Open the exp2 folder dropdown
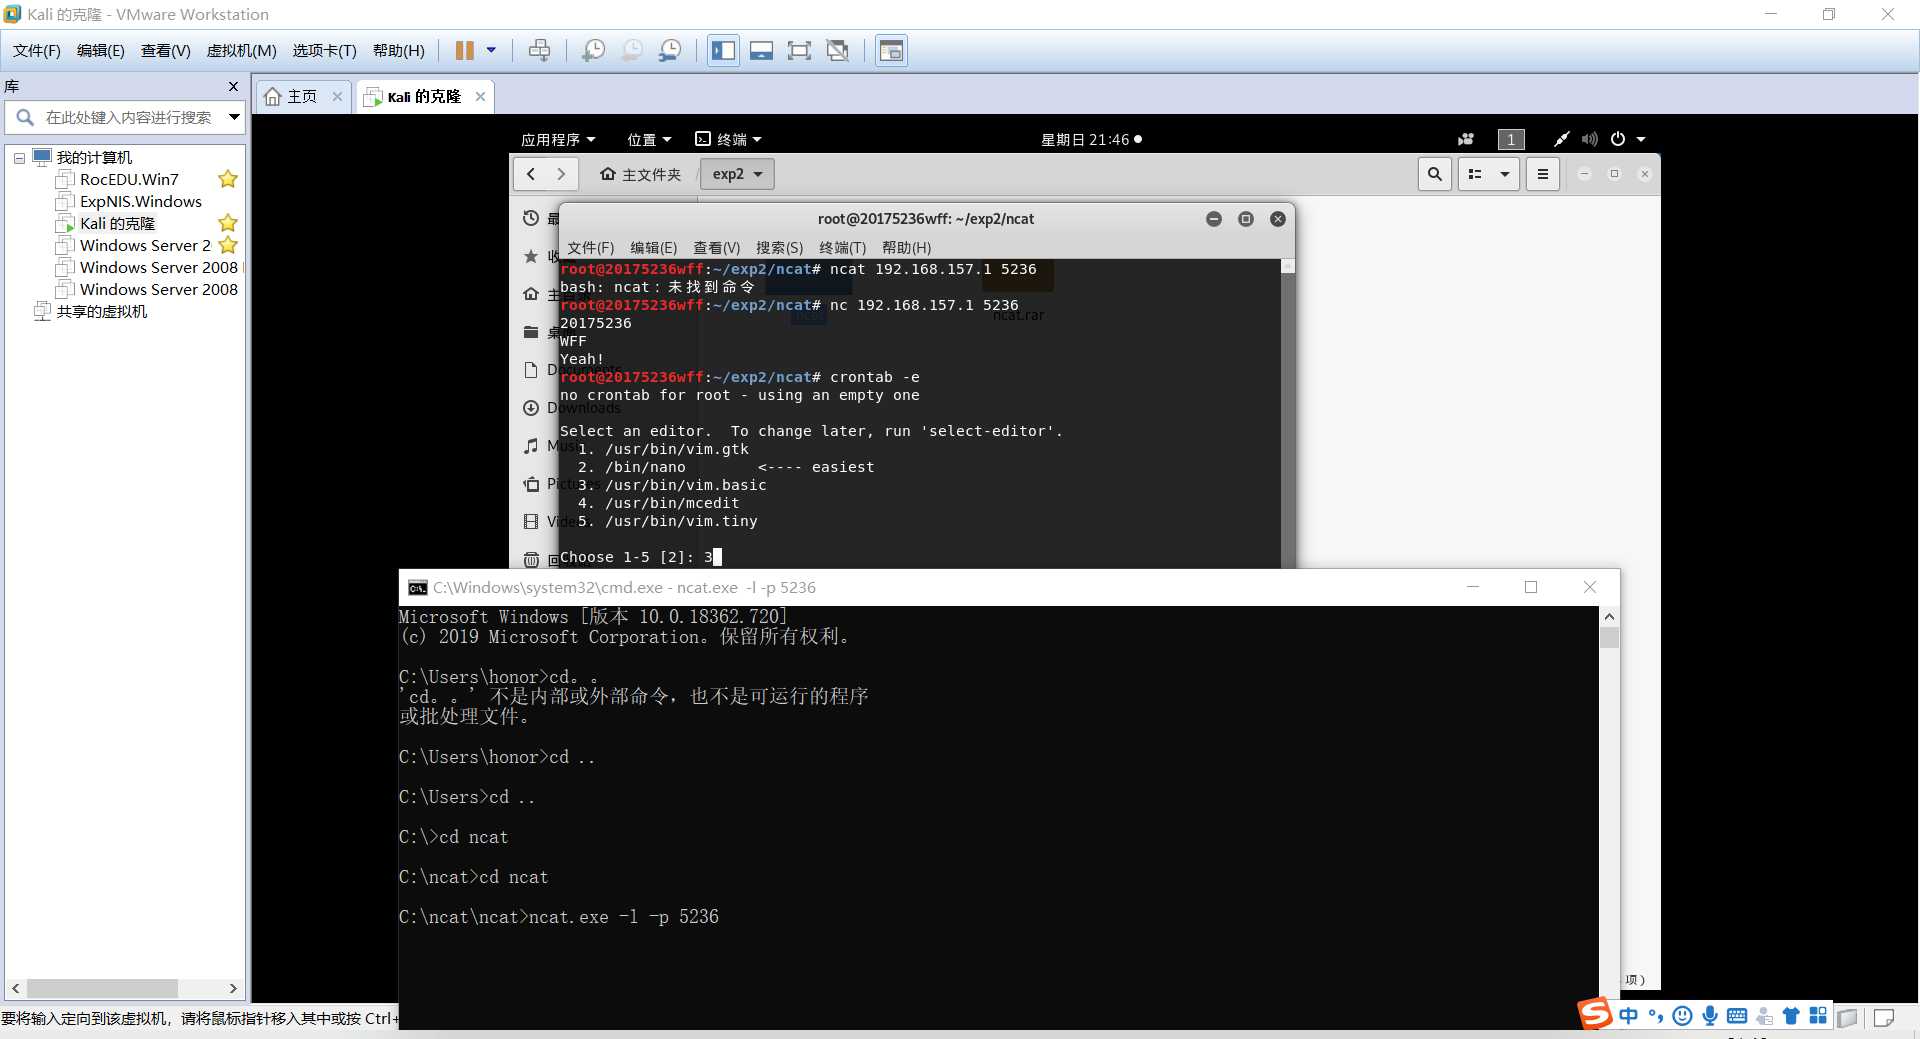 (737, 174)
